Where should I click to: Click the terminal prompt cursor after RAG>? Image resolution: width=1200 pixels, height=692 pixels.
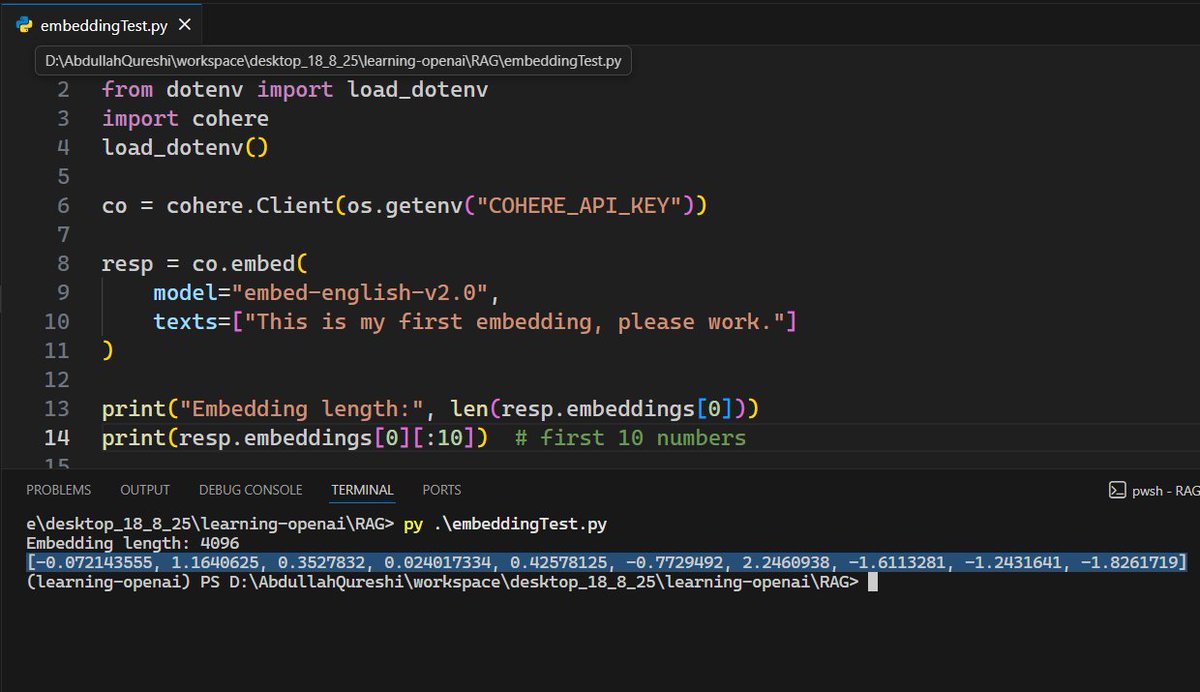pos(872,582)
